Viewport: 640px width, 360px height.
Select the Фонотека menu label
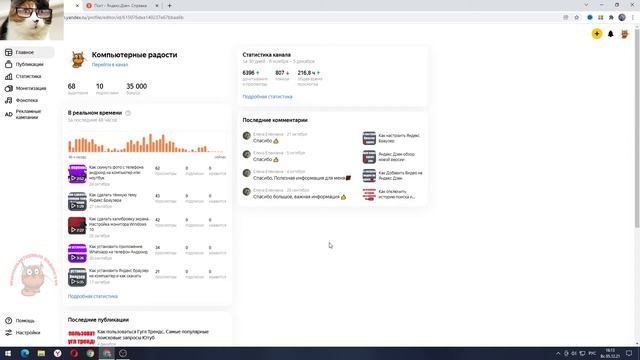[27, 100]
